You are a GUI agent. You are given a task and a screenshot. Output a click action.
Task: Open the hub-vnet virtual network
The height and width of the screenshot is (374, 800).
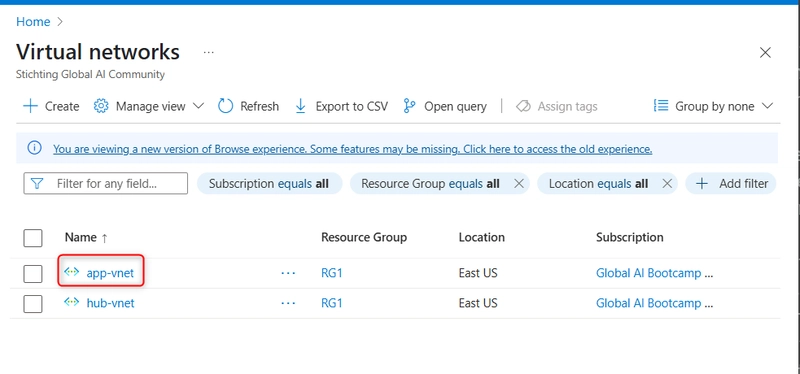[110, 303]
